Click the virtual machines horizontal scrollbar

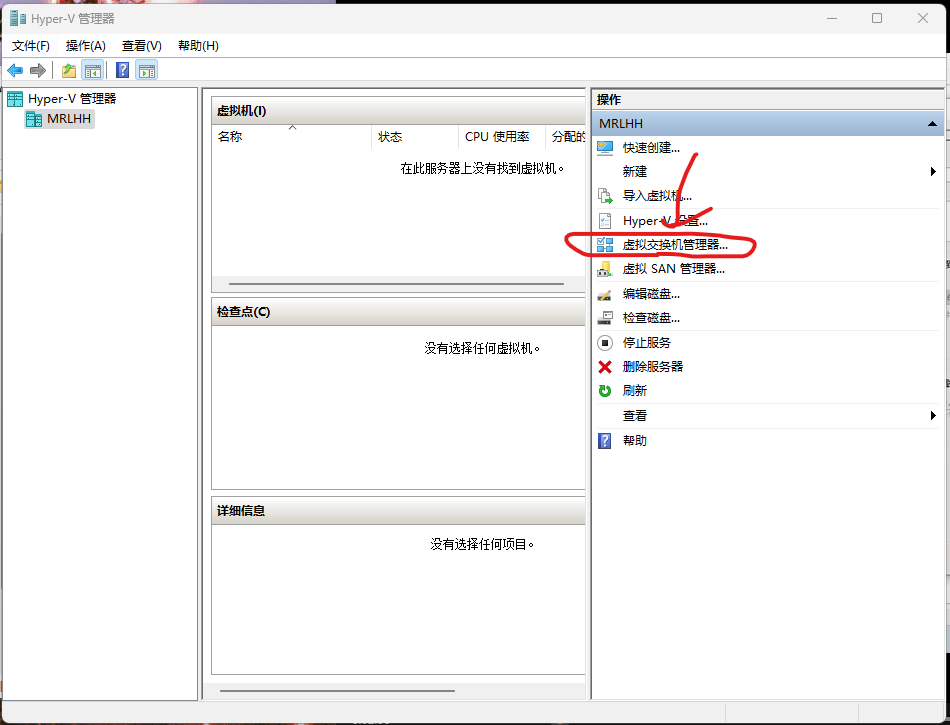click(396, 283)
